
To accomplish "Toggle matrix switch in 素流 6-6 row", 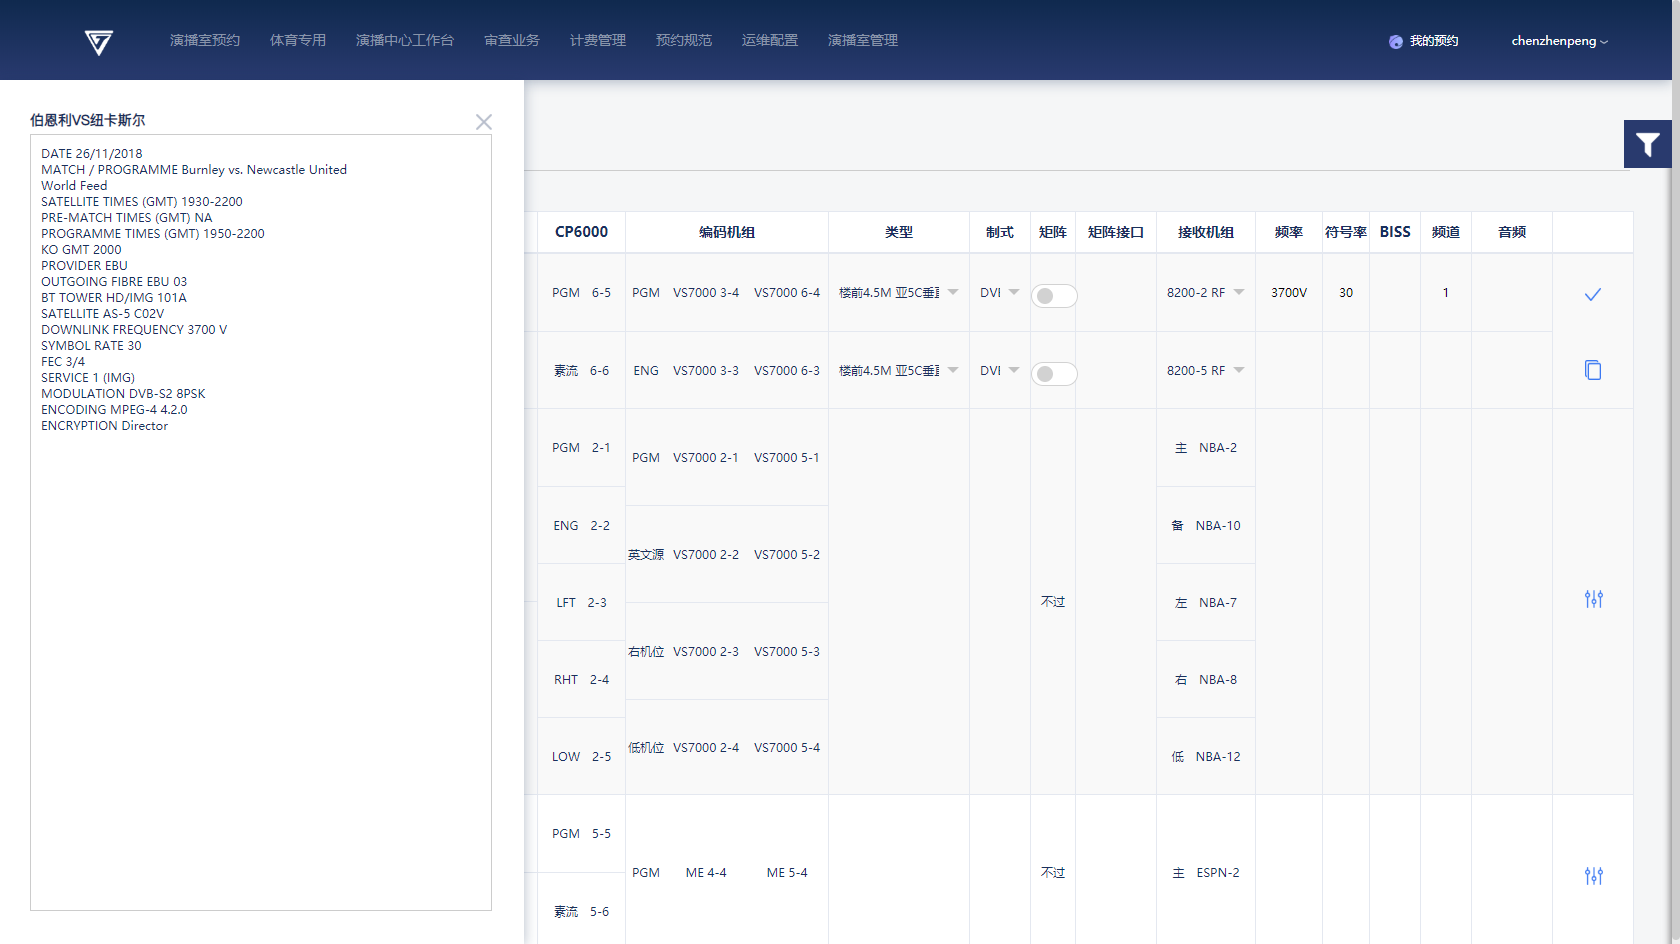I will point(1053,374).
